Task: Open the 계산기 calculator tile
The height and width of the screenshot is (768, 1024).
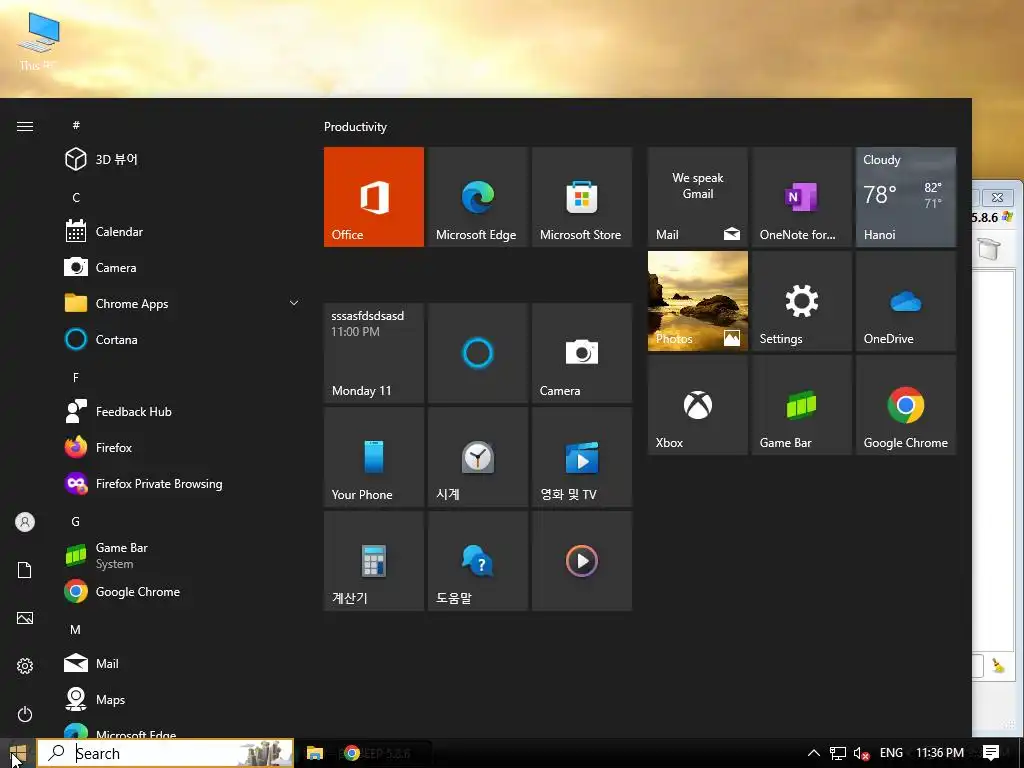Action: click(374, 560)
